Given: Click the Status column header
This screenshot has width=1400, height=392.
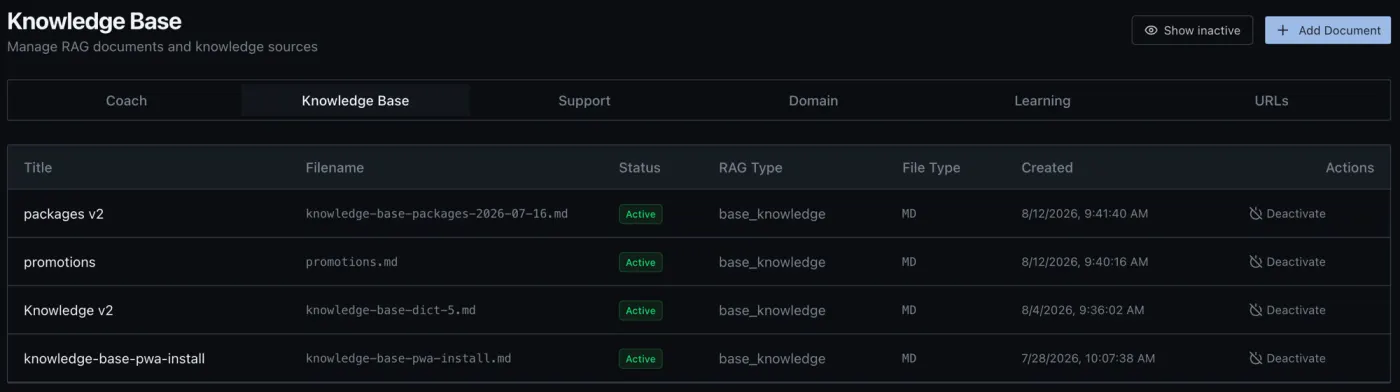Looking at the screenshot, I should [640, 168].
